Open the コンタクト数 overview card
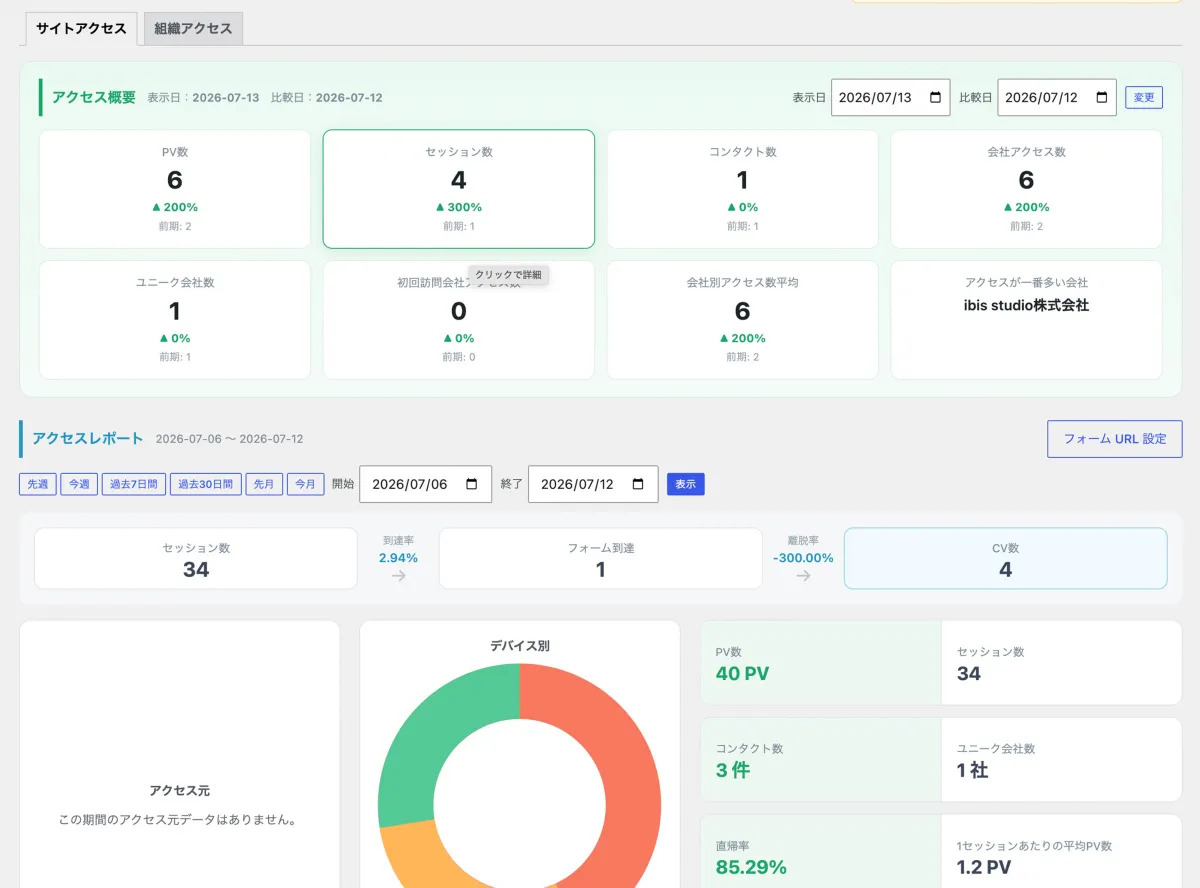 click(x=743, y=189)
